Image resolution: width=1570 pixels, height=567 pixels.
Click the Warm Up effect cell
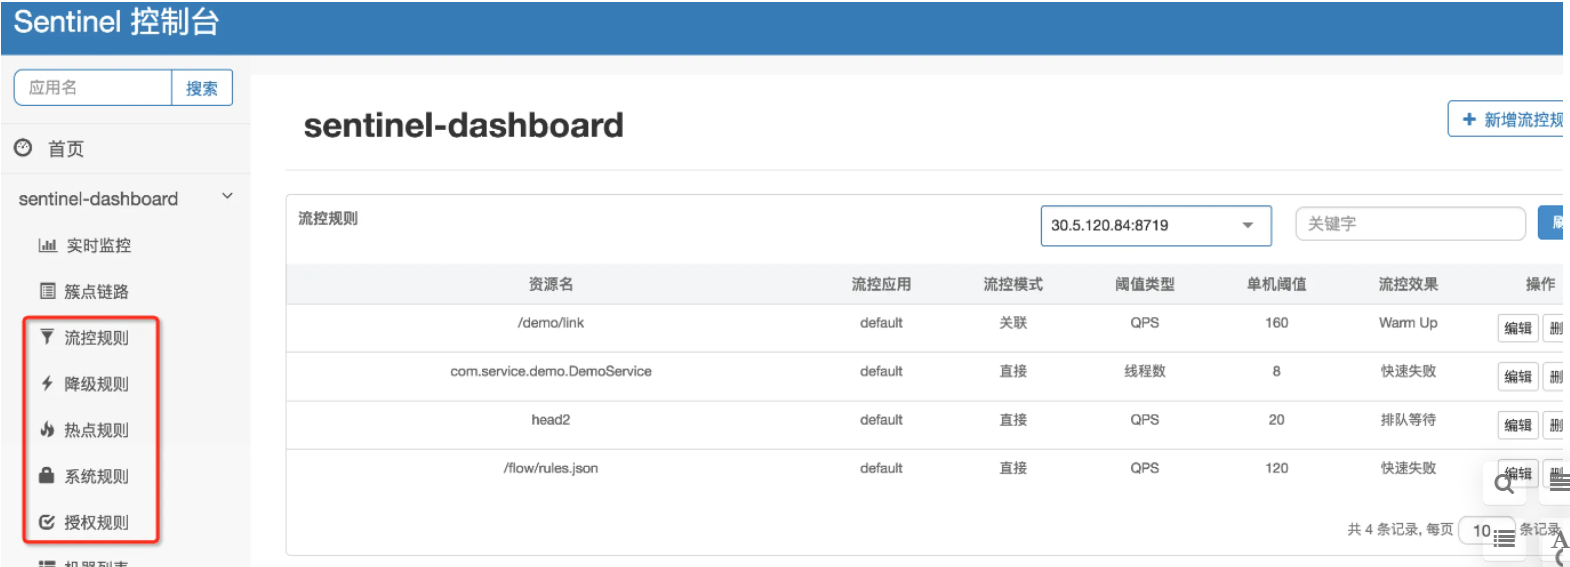tap(1408, 323)
